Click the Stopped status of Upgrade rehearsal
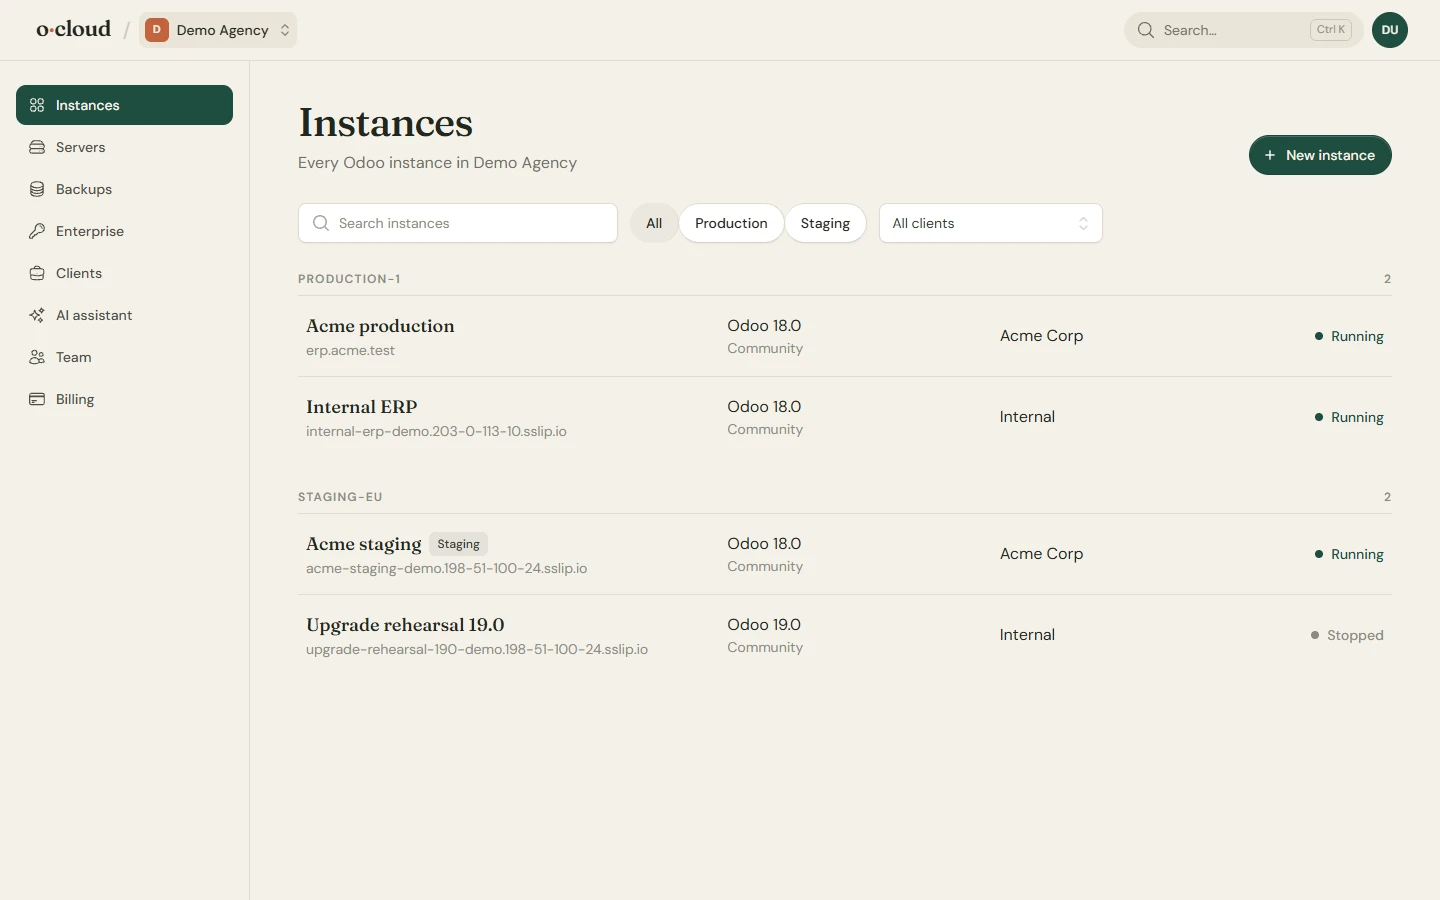 point(1347,635)
